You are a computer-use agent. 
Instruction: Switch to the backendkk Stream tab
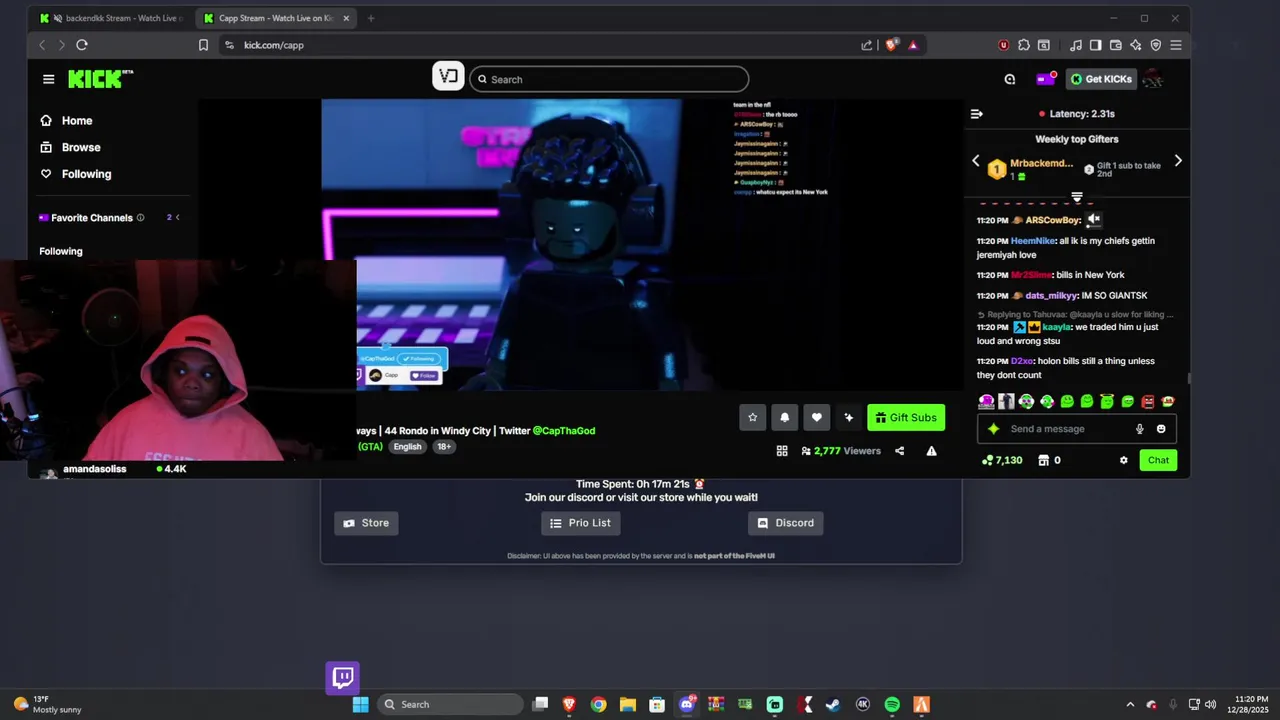pos(109,18)
